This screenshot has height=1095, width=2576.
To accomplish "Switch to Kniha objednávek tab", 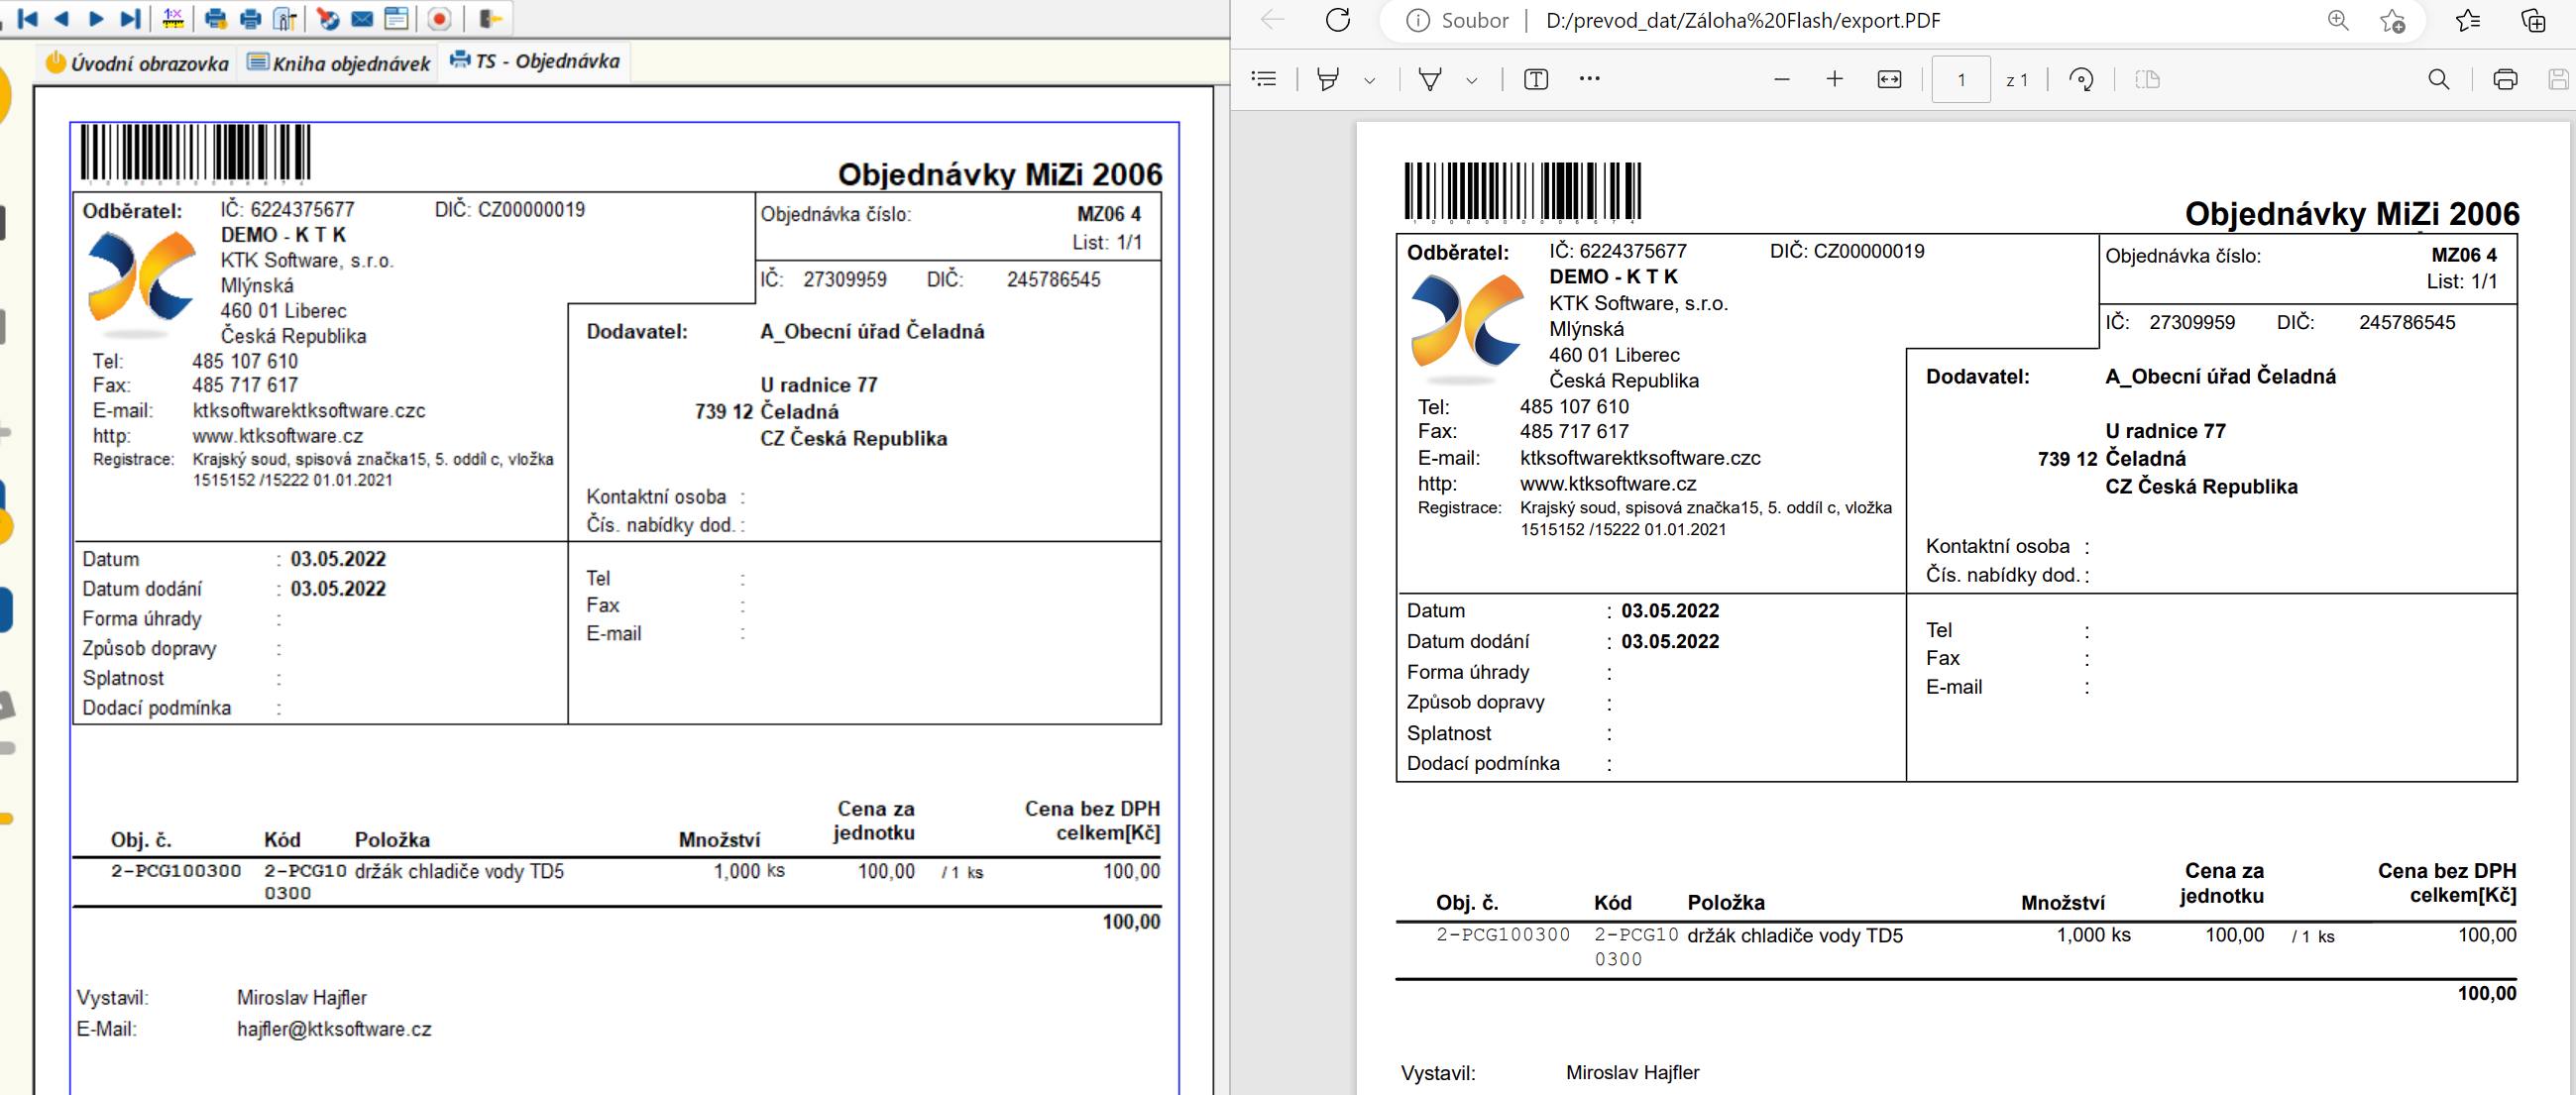I will 339,63.
